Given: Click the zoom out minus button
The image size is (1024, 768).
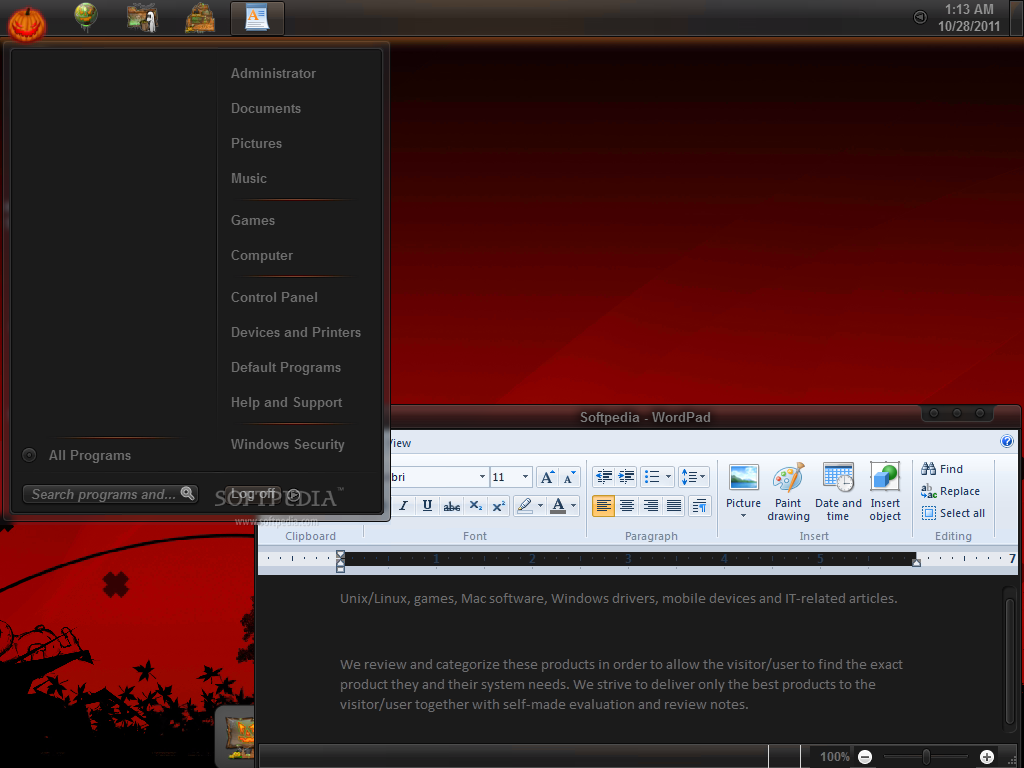Looking at the screenshot, I should click(865, 757).
